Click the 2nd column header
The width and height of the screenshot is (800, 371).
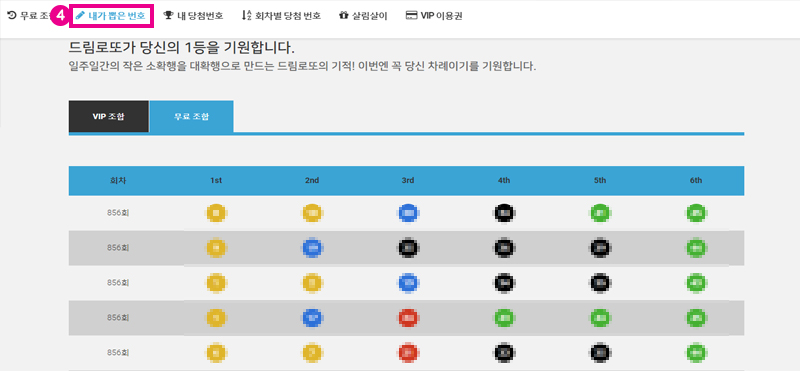pos(312,180)
